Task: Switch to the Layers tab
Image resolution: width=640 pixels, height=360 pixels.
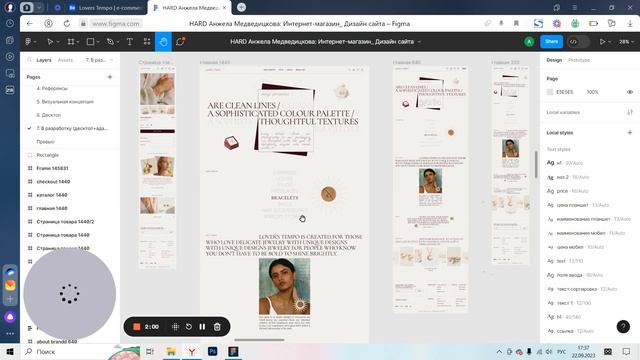Action: 44,60
